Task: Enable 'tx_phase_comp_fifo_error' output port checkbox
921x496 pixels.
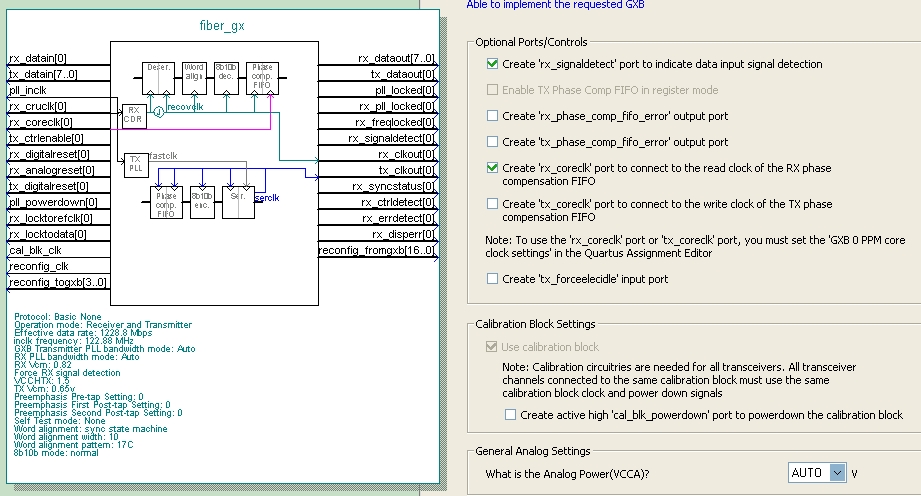Action: [x=492, y=142]
